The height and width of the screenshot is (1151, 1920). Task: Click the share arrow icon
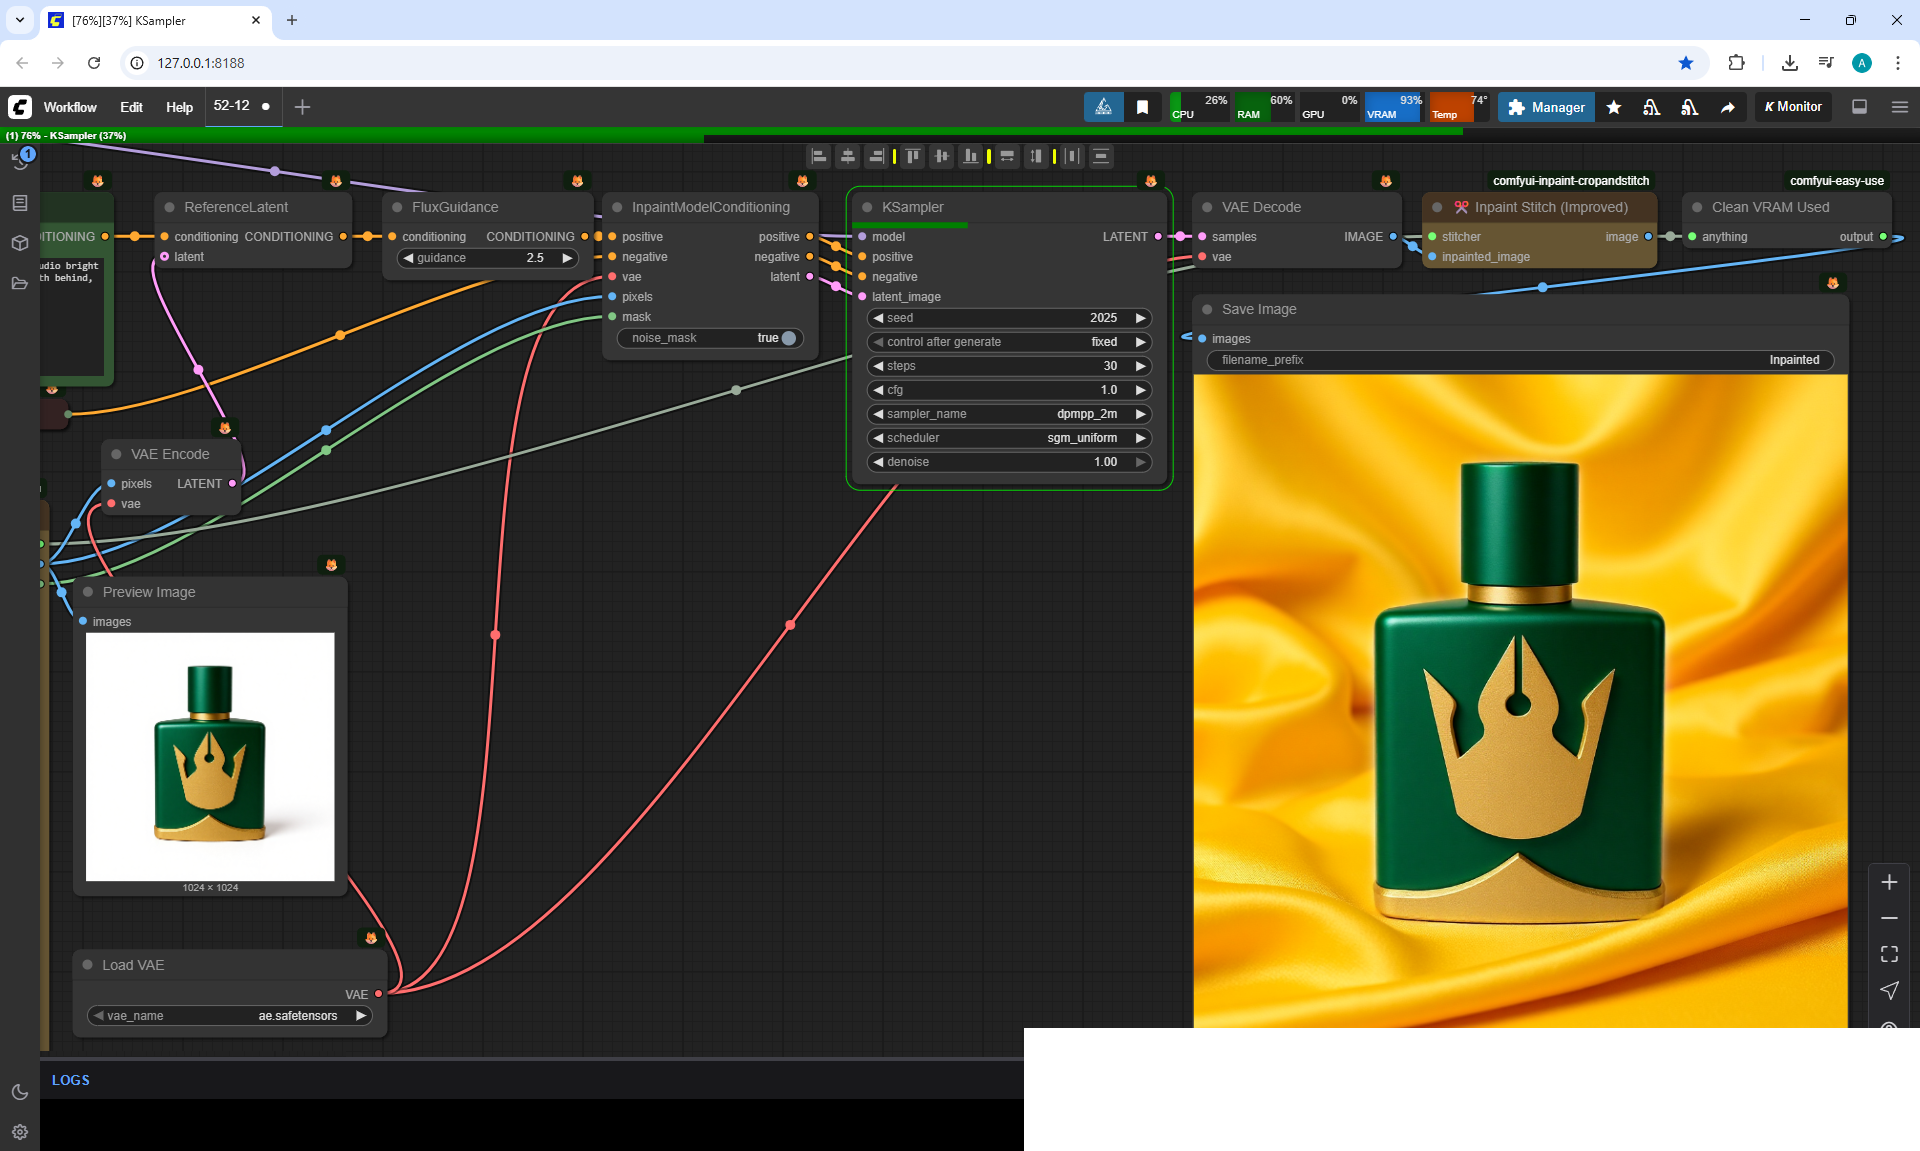pos(1728,107)
